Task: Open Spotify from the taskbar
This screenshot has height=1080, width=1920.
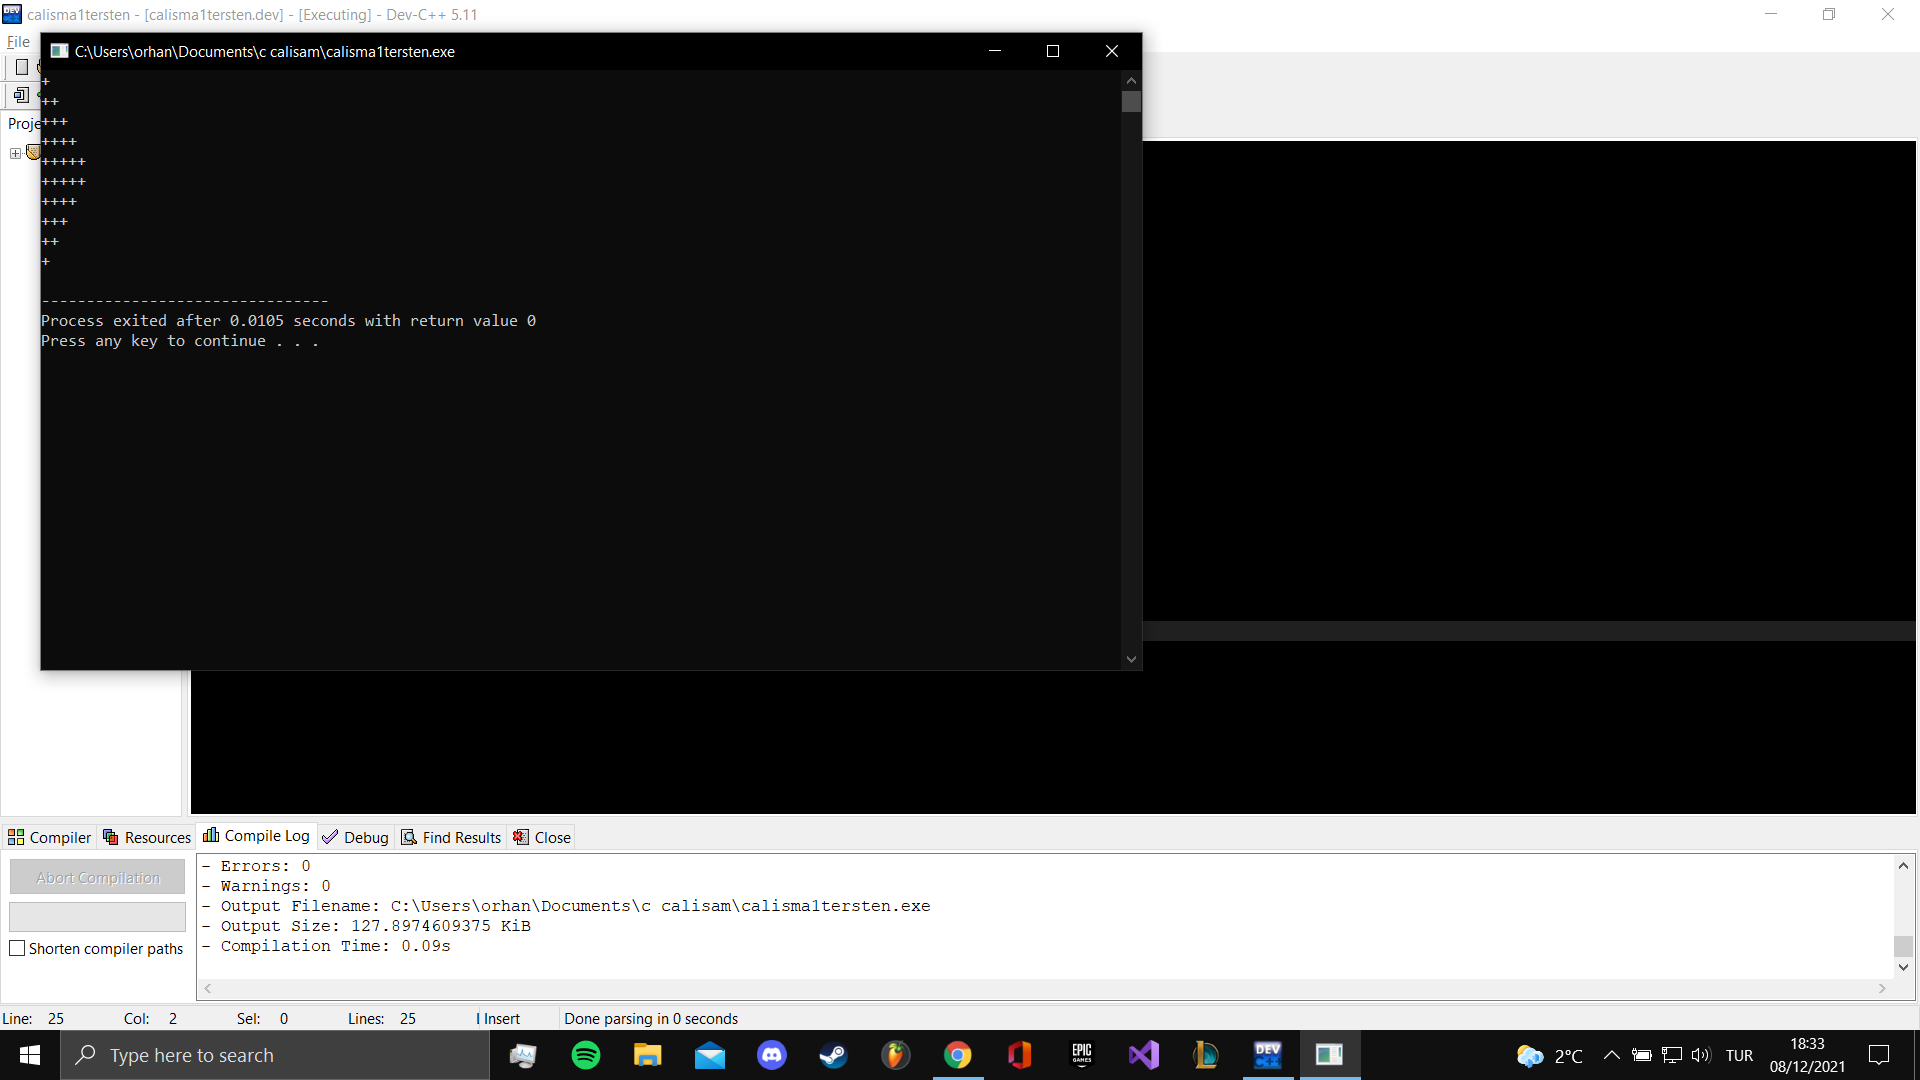Action: [586, 1055]
